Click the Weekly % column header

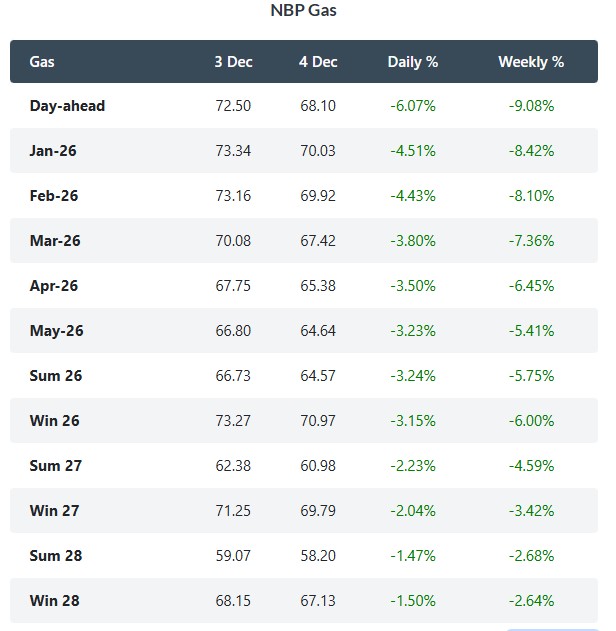click(x=531, y=62)
